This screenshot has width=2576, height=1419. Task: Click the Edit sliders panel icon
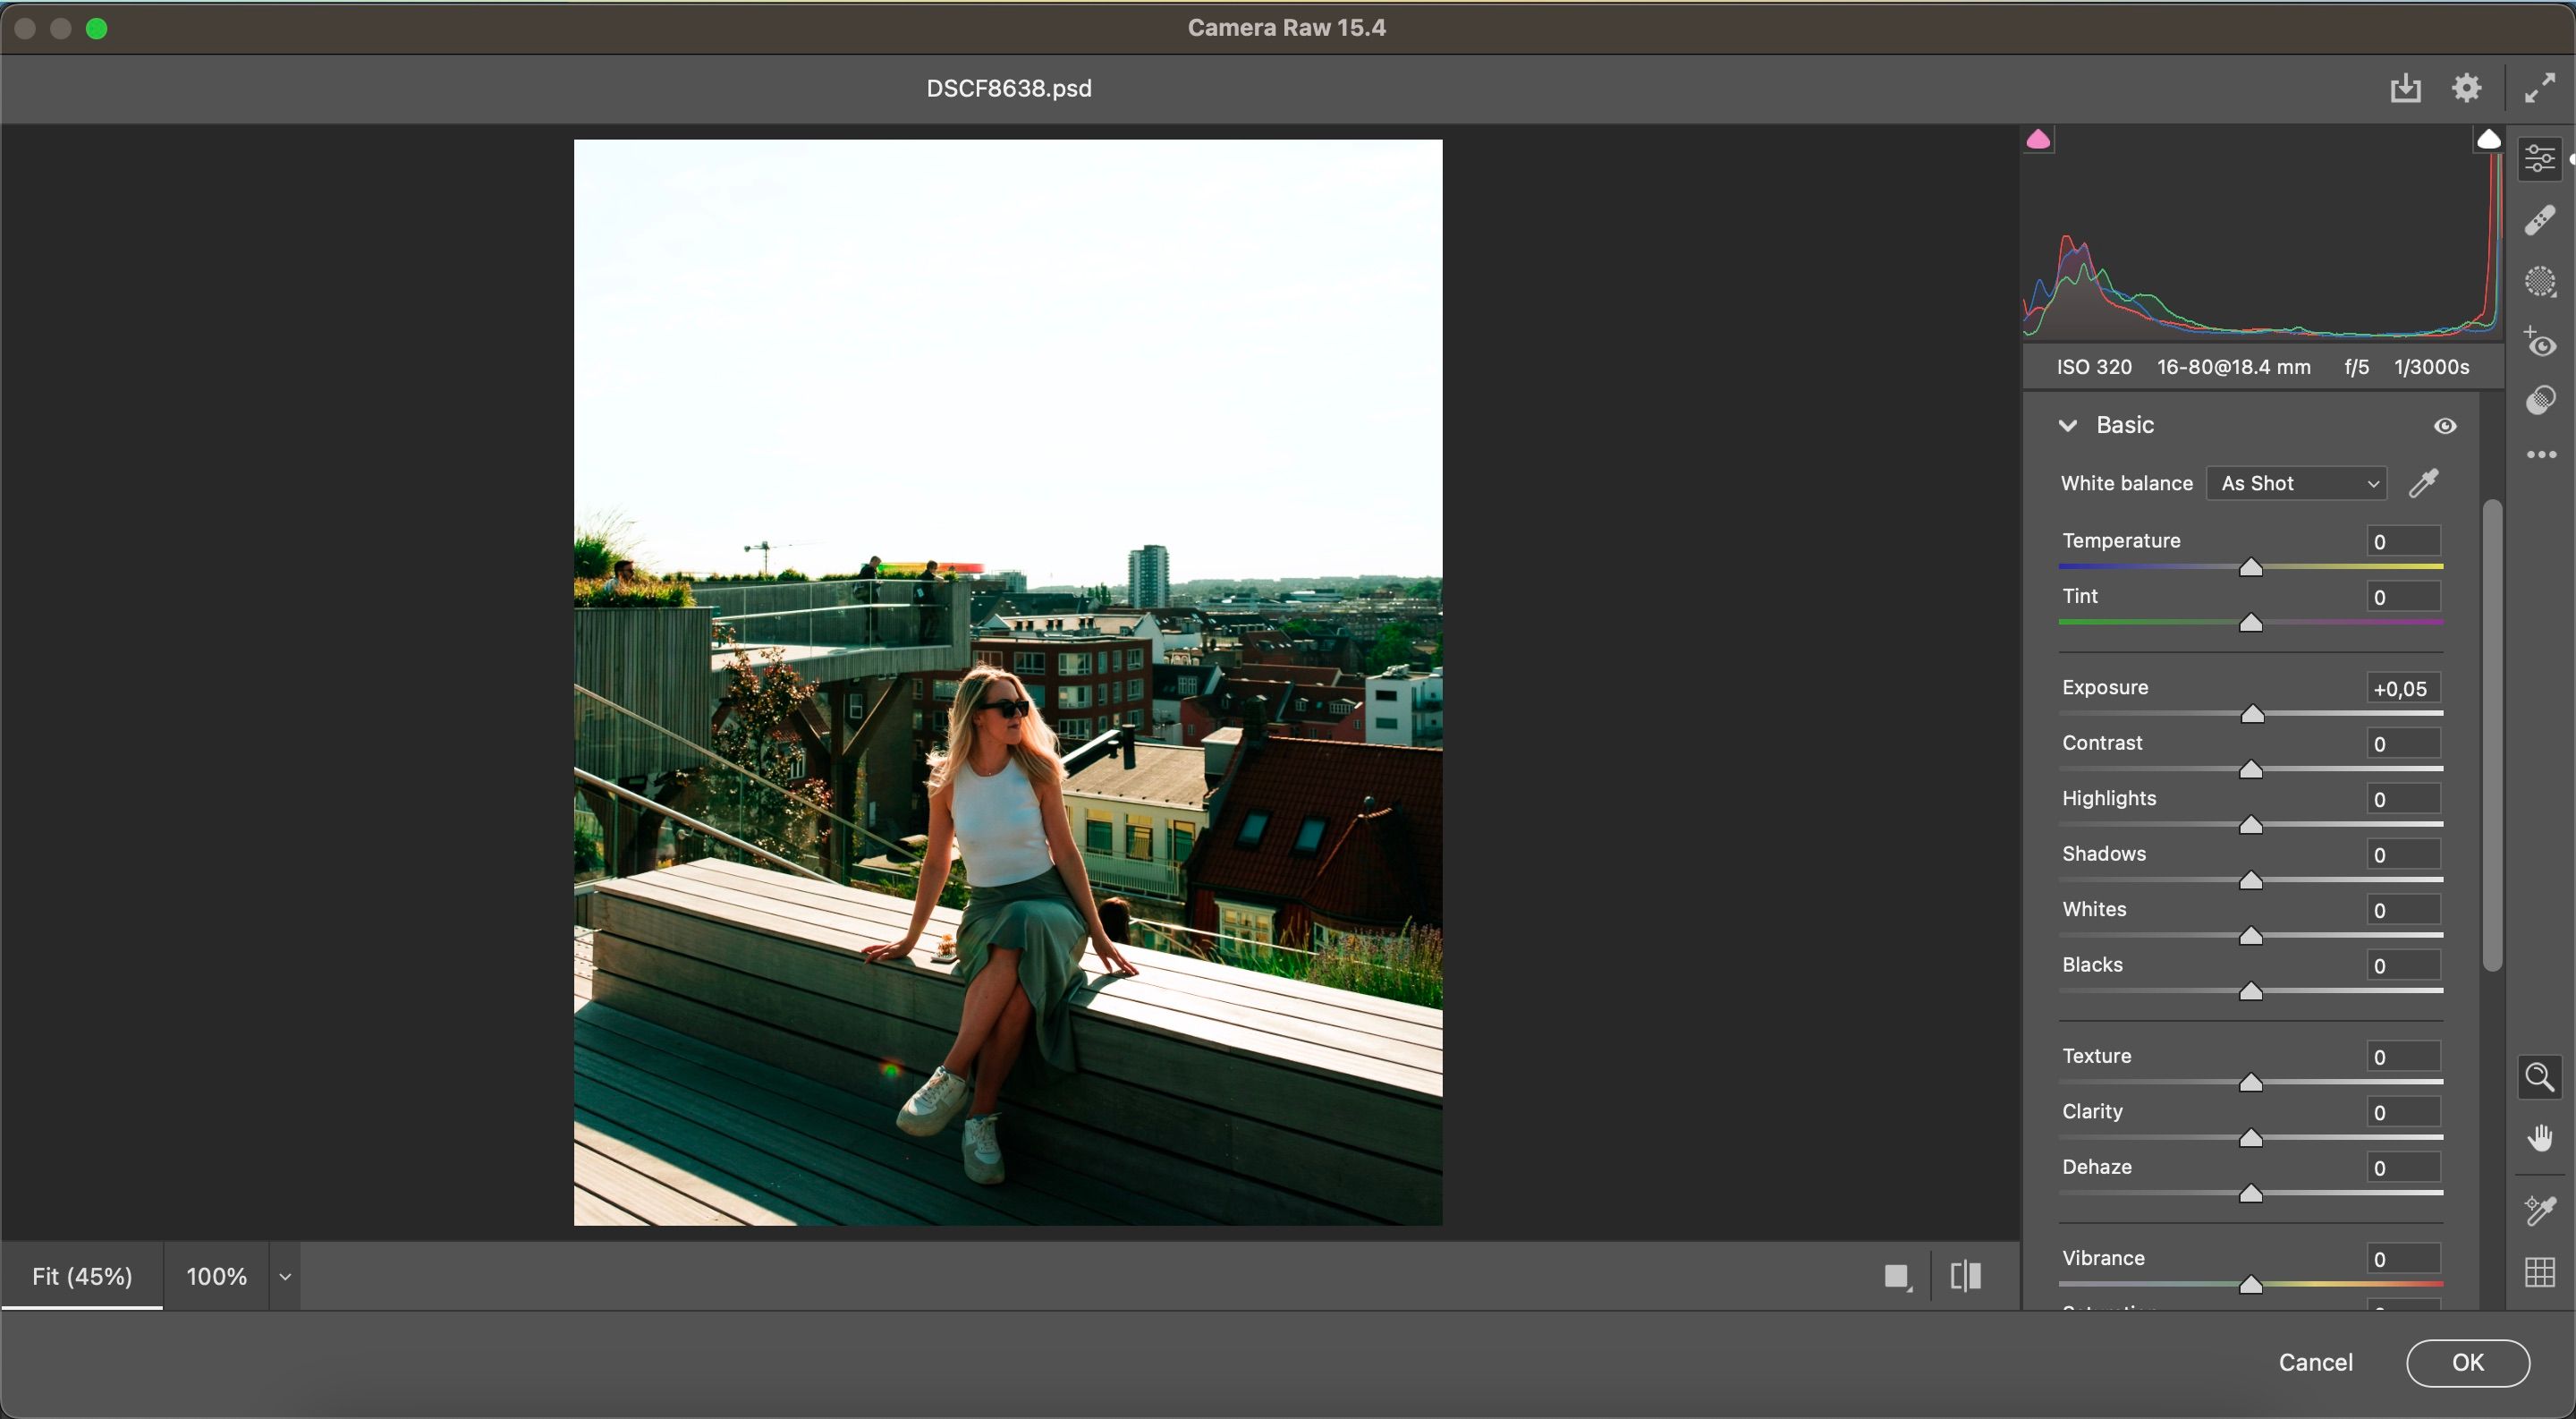[x=2540, y=159]
